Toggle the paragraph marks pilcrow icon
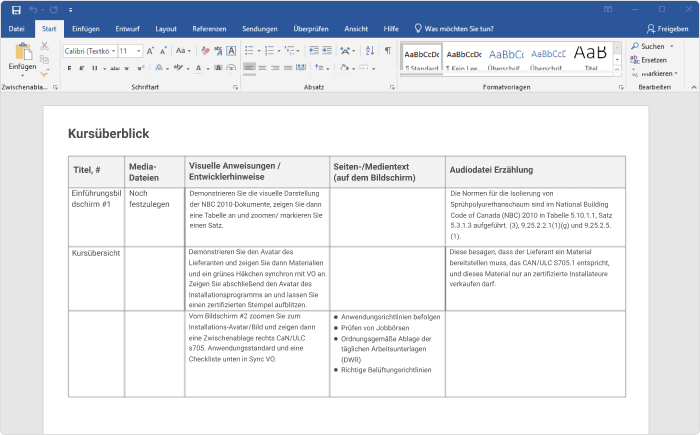The image size is (700, 435). [x=388, y=50]
